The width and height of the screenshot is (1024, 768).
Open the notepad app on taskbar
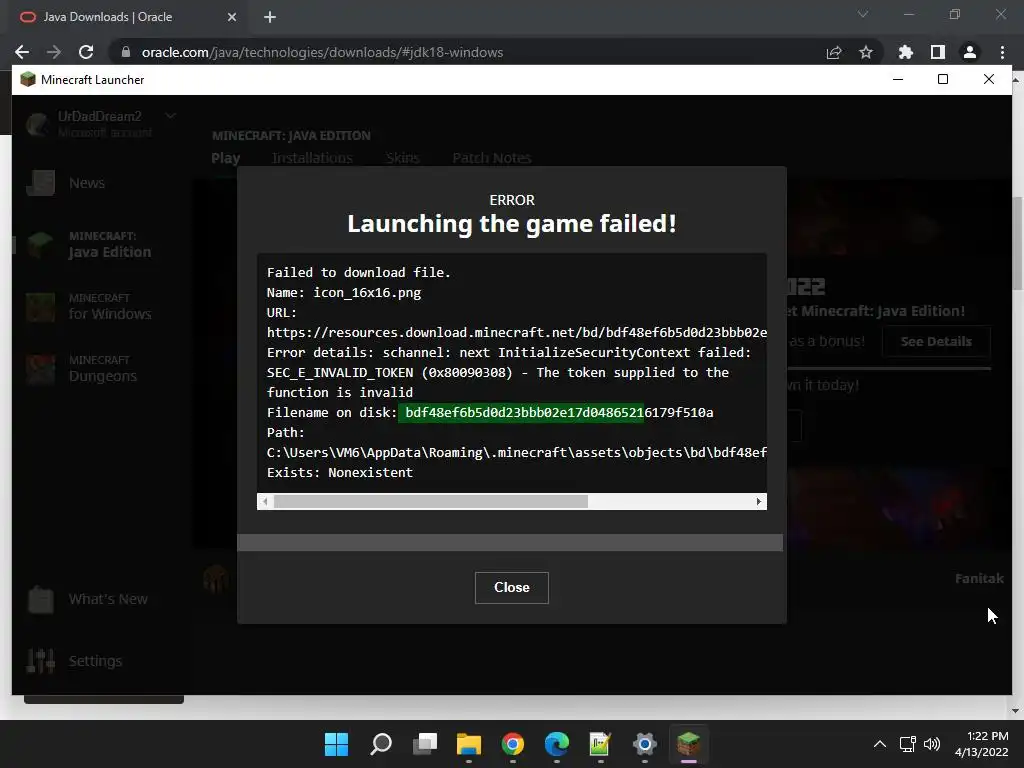coord(600,744)
